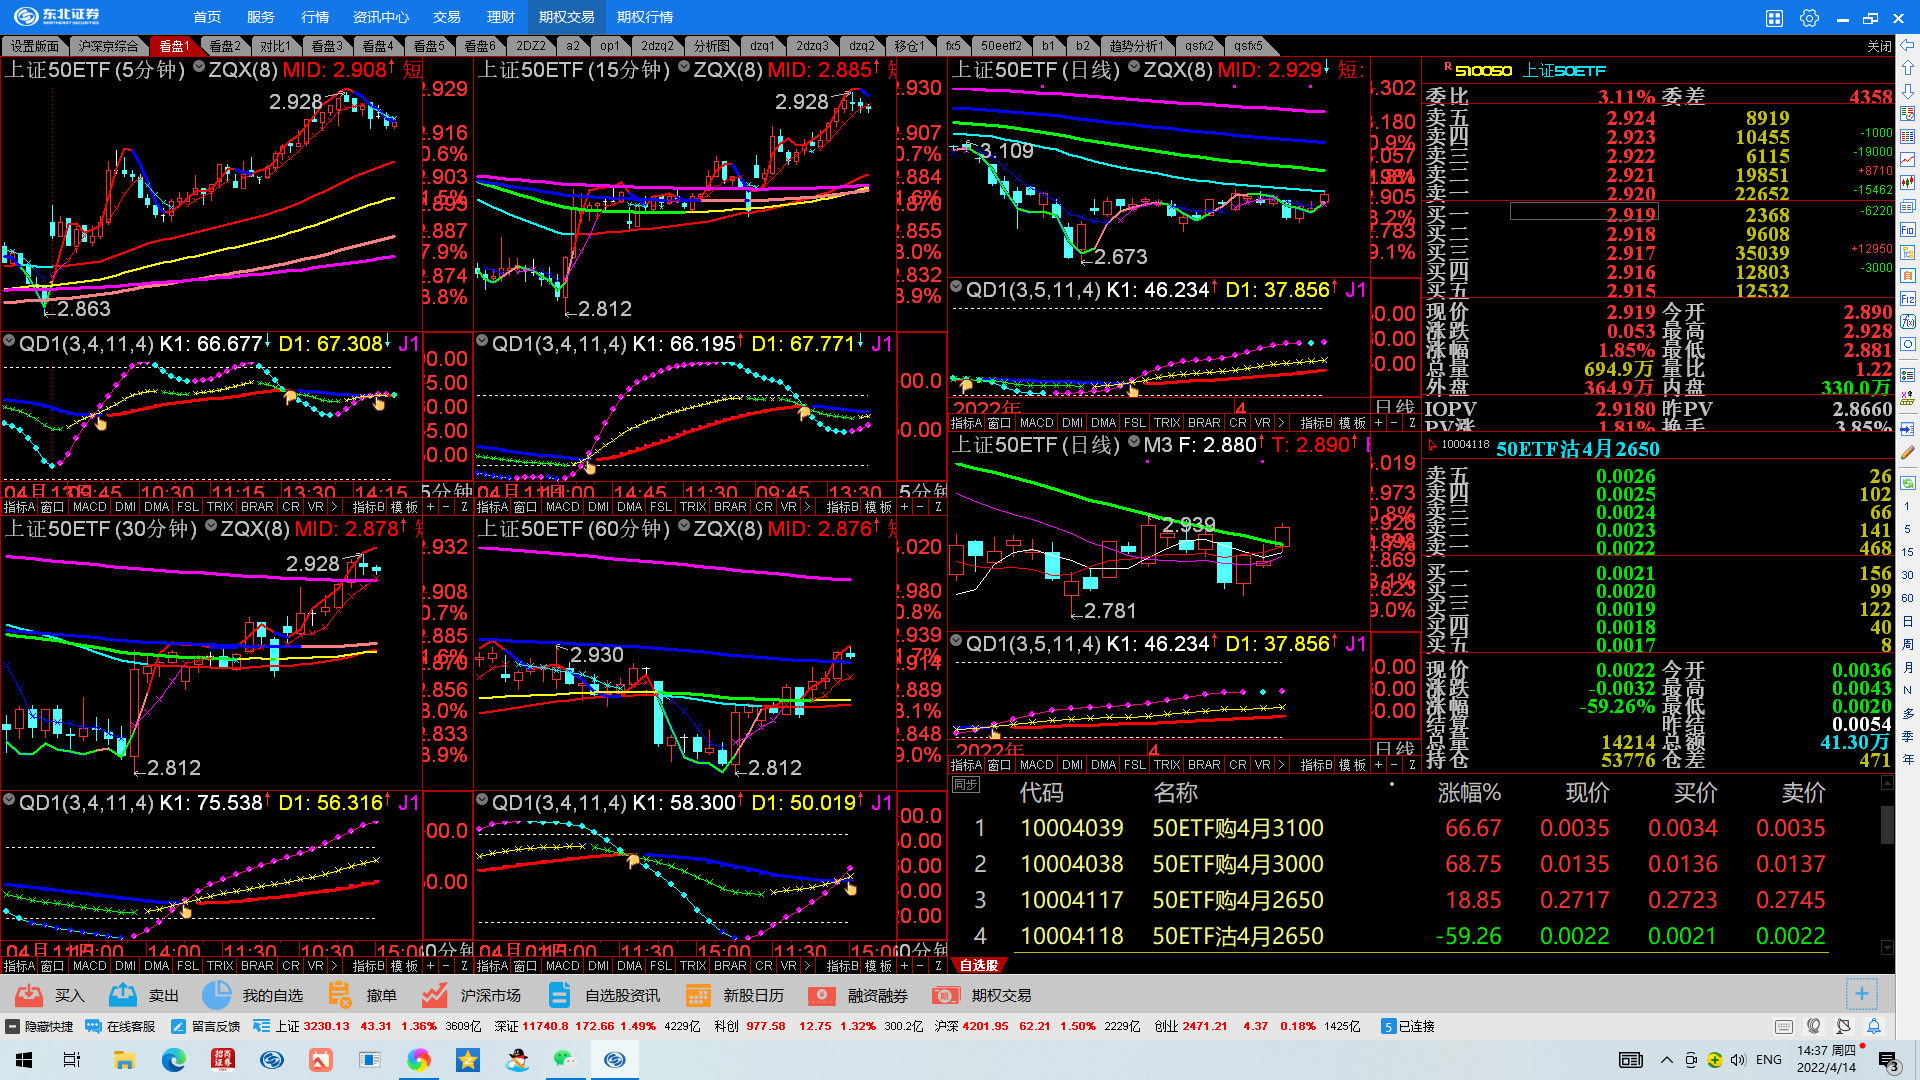The height and width of the screenshot is (1080, 1920).
Task: Click 关闭 at top right of tabs
Action: point(1879,46)
